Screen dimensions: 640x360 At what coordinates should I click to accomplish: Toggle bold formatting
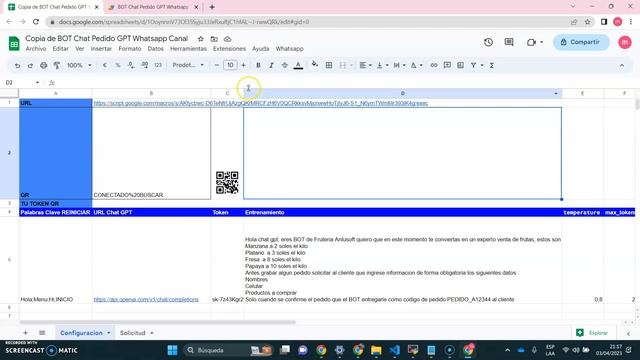coord(258,65)
